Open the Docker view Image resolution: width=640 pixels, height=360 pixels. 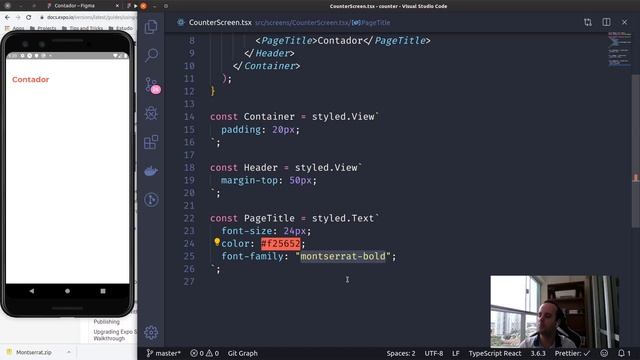tap(151, 171)
